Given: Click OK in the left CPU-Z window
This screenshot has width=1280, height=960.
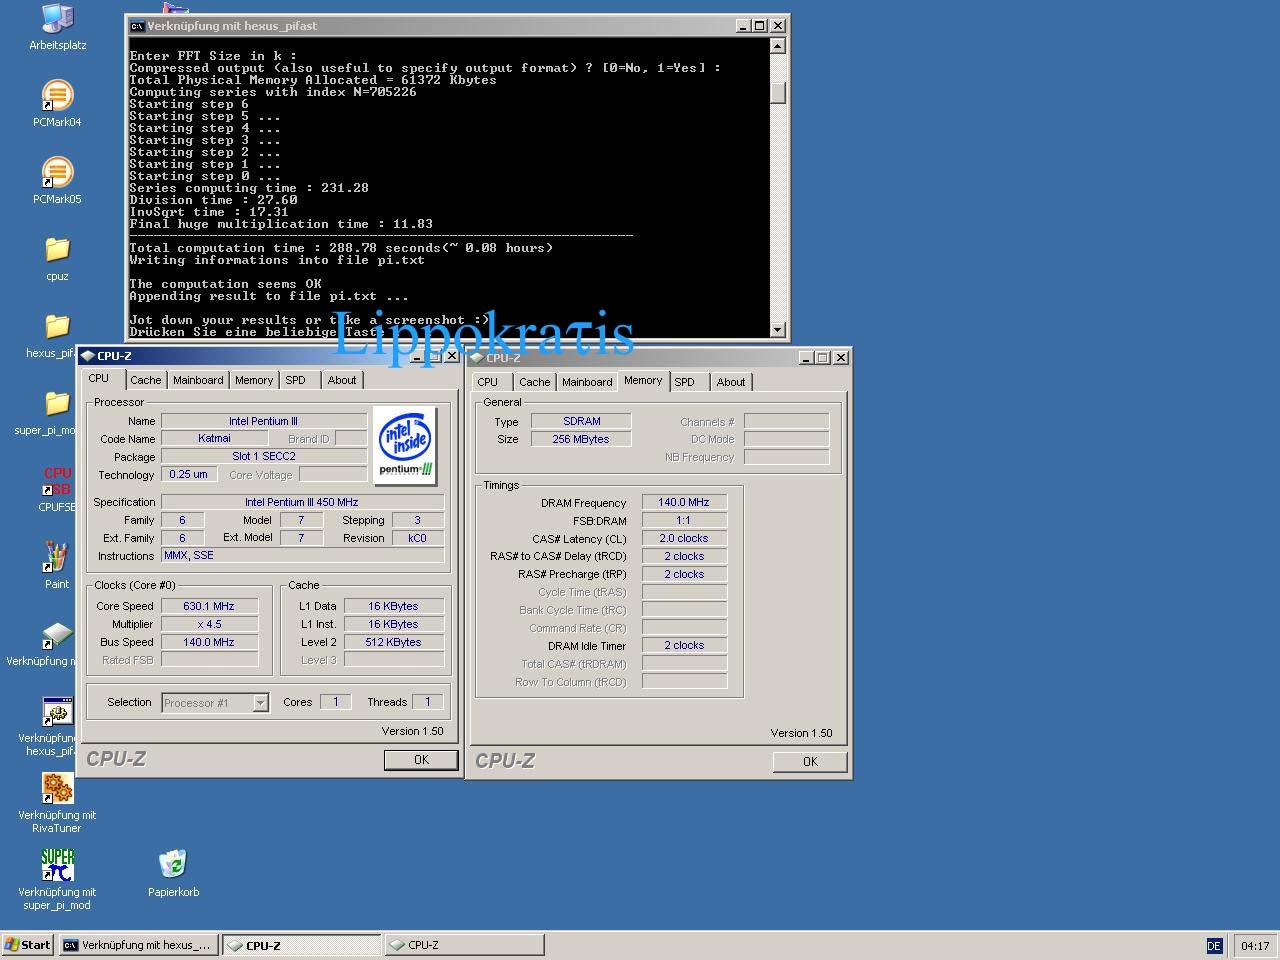Looking at the screenshot, I should (421, 760).
